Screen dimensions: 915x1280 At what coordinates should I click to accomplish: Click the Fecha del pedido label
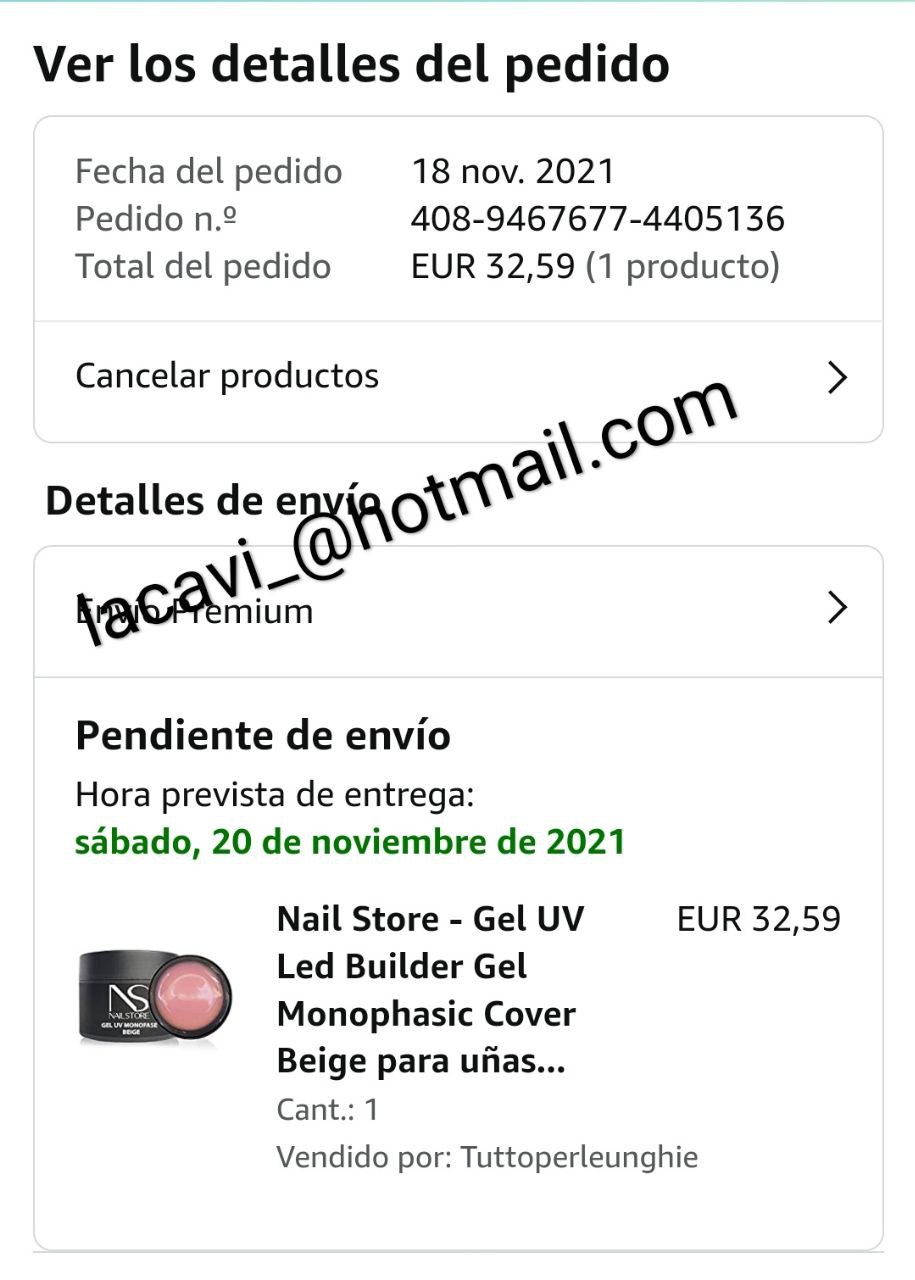(209, 172)
